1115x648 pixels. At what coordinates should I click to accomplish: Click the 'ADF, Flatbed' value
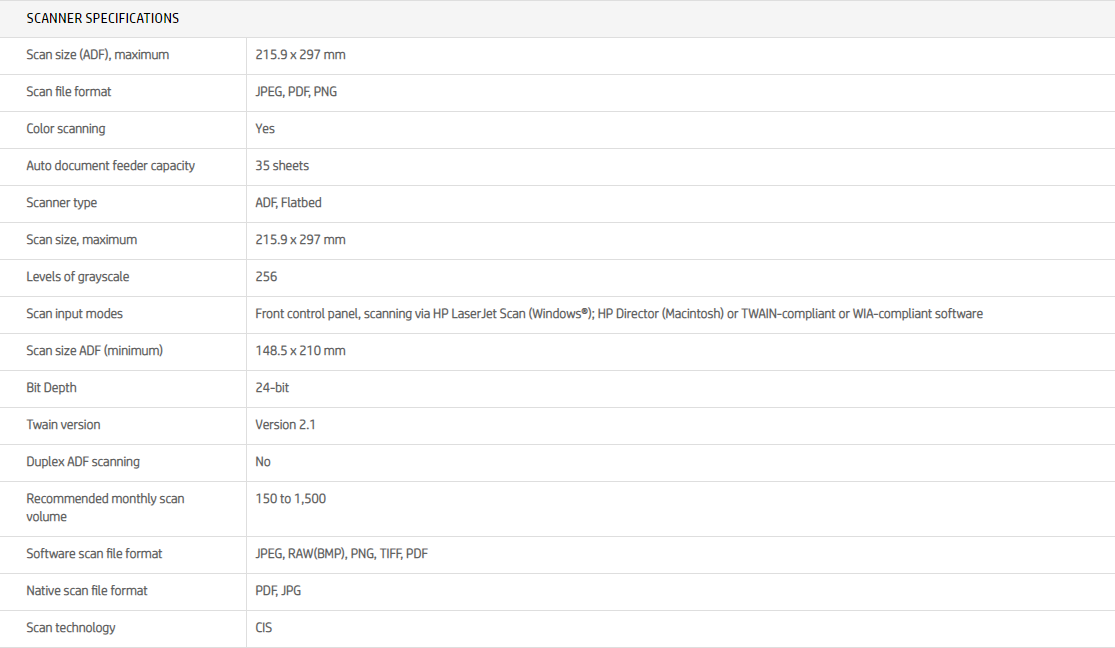tap(288, 203)
